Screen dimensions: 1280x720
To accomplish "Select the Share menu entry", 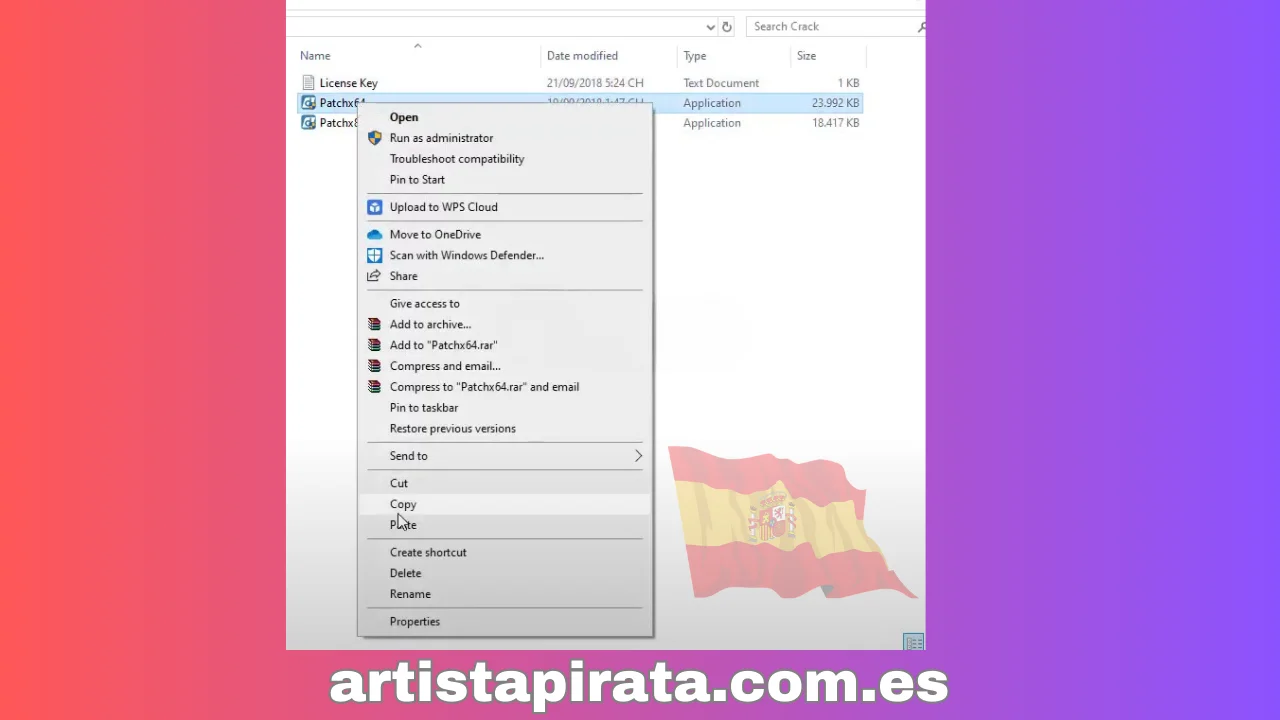I will (403, 276).
